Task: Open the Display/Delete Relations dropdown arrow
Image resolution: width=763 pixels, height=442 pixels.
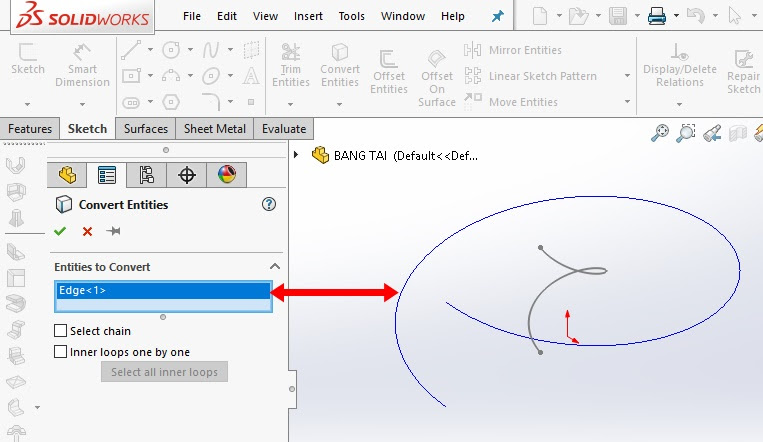Action: (x=679, y=104)
